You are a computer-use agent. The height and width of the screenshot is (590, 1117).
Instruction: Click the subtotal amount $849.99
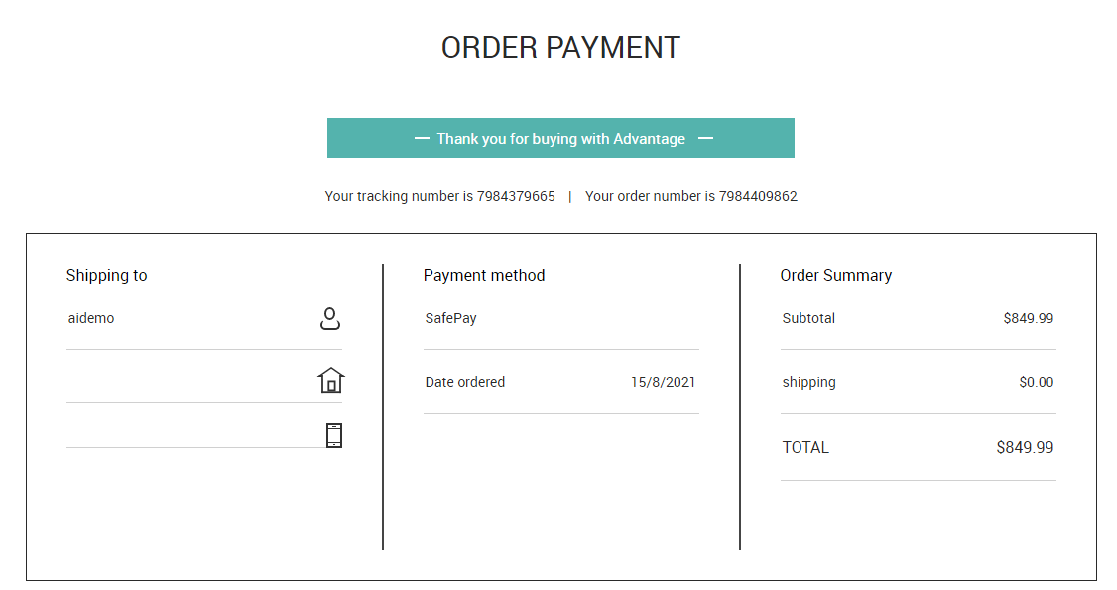(x=1028, y=319)
